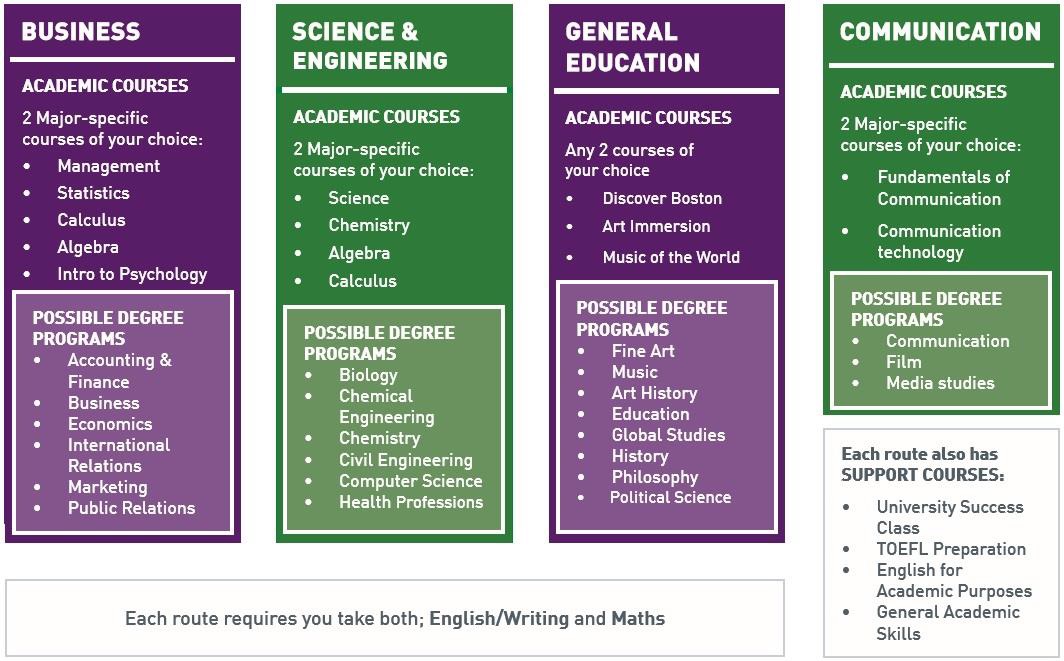Click the Political Science degree program
Screen dimensions: 1064x661
[670, 497]
